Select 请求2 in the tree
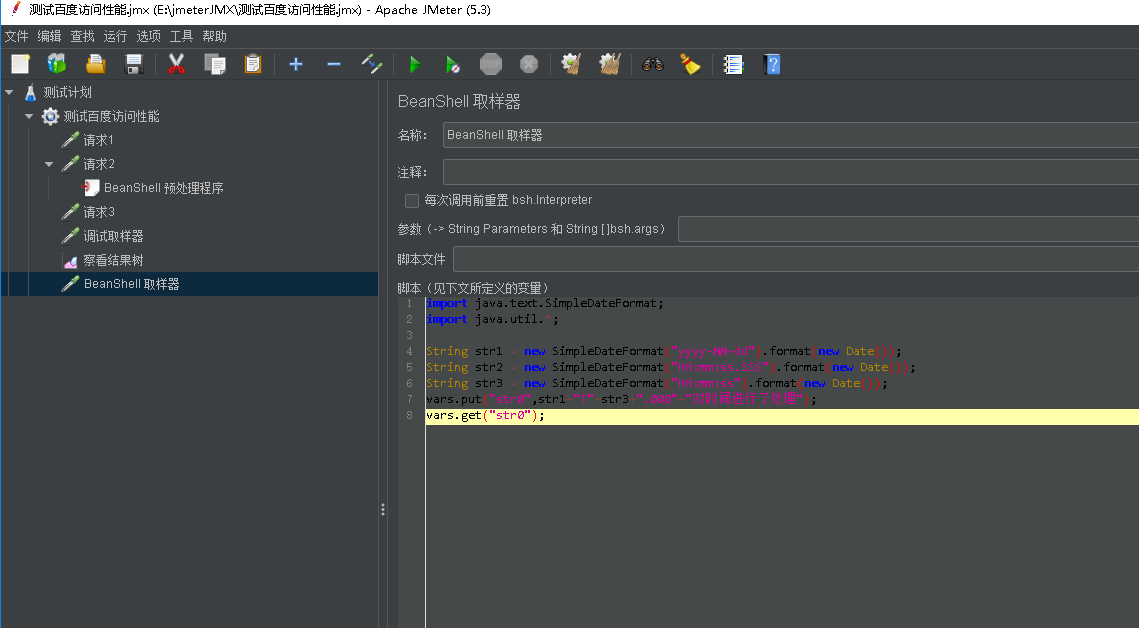This screenshot has width=1139, height=628. (98, 164)
